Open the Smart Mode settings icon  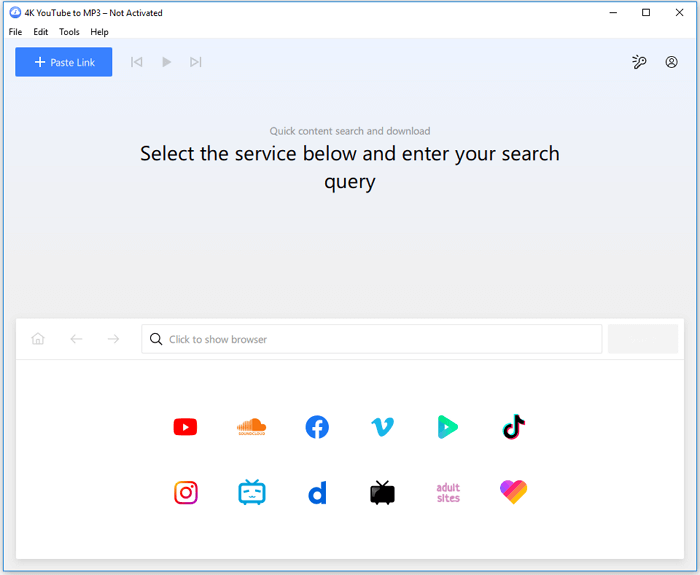639,62
